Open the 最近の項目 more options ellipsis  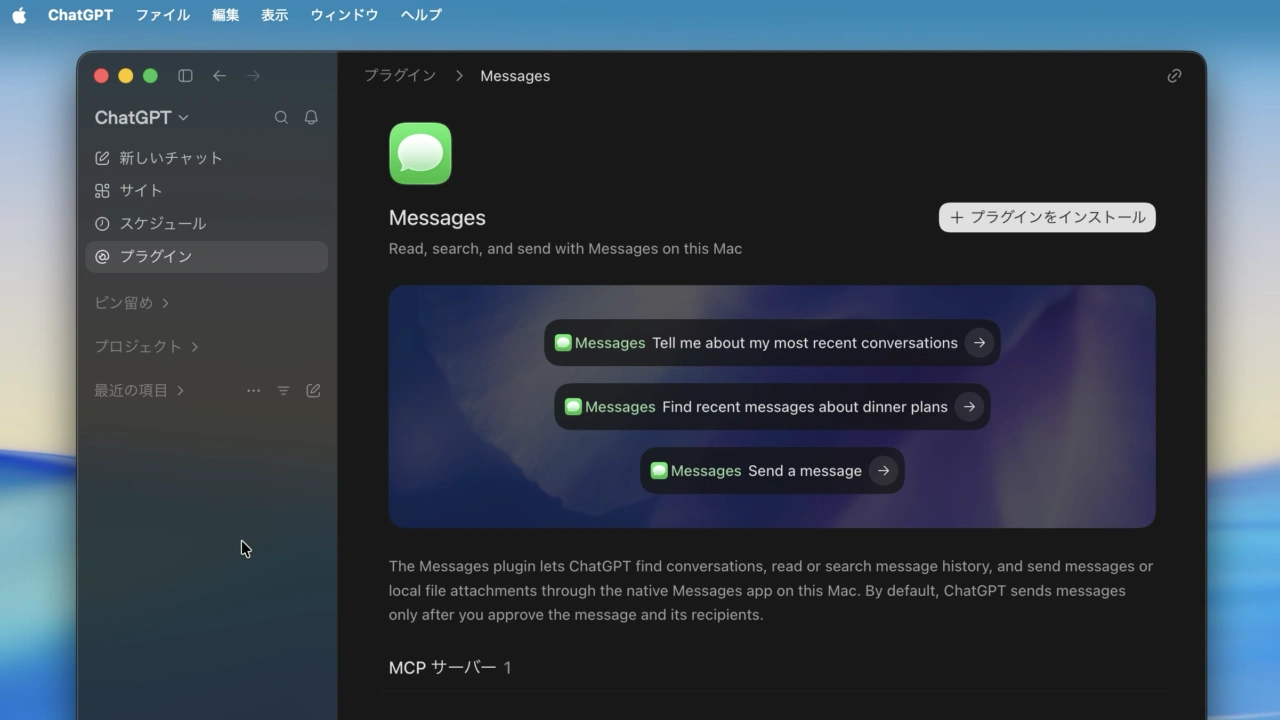(x=253, y=391)
